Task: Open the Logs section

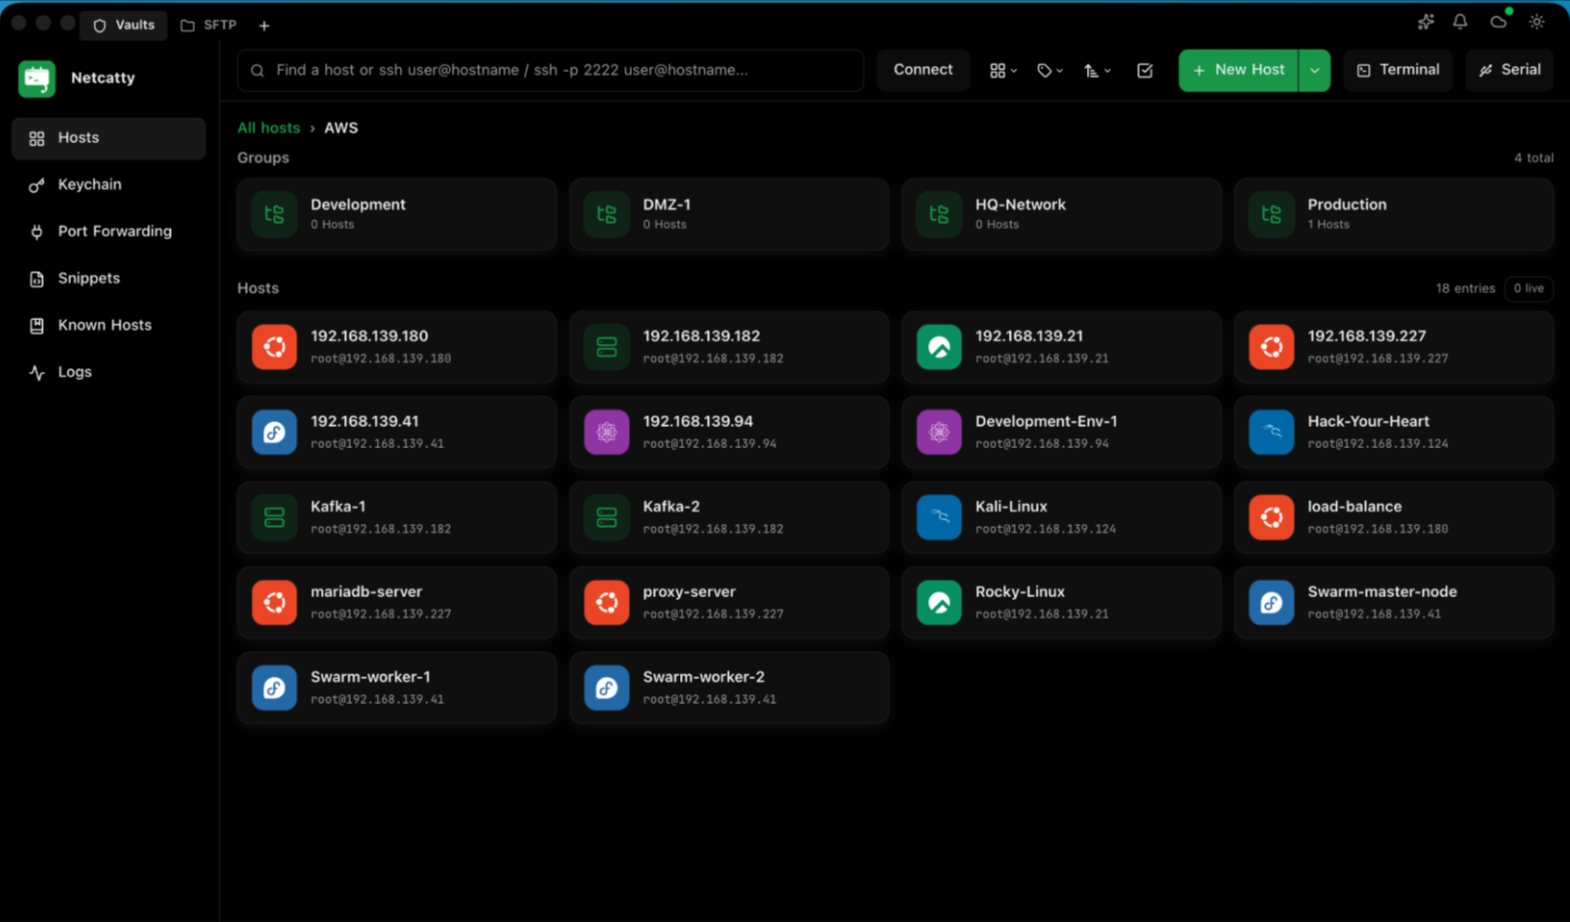Action: (108, 372)
